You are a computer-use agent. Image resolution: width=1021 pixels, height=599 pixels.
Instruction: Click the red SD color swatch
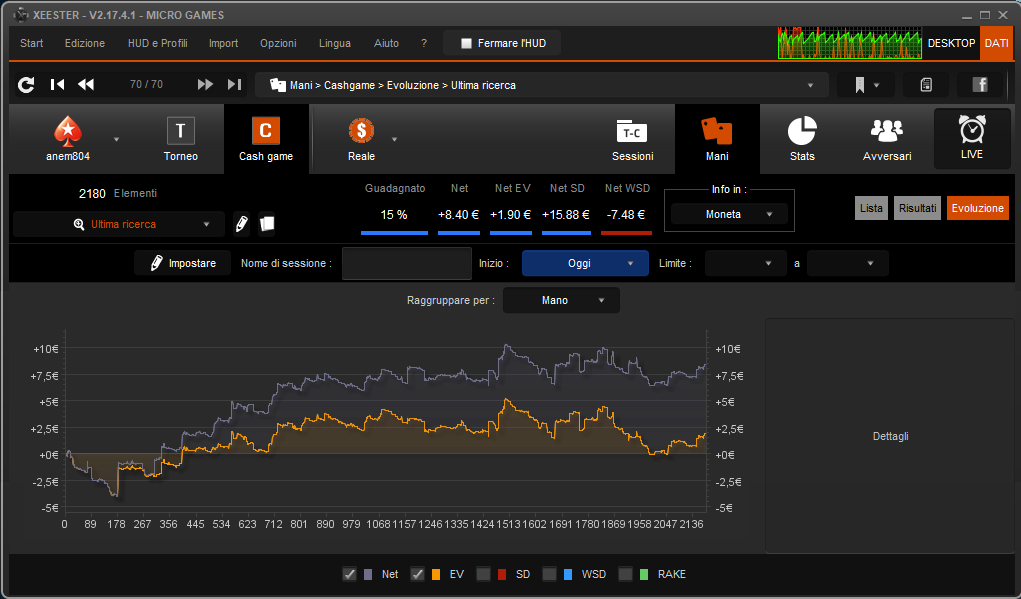(x=502, y=574)
